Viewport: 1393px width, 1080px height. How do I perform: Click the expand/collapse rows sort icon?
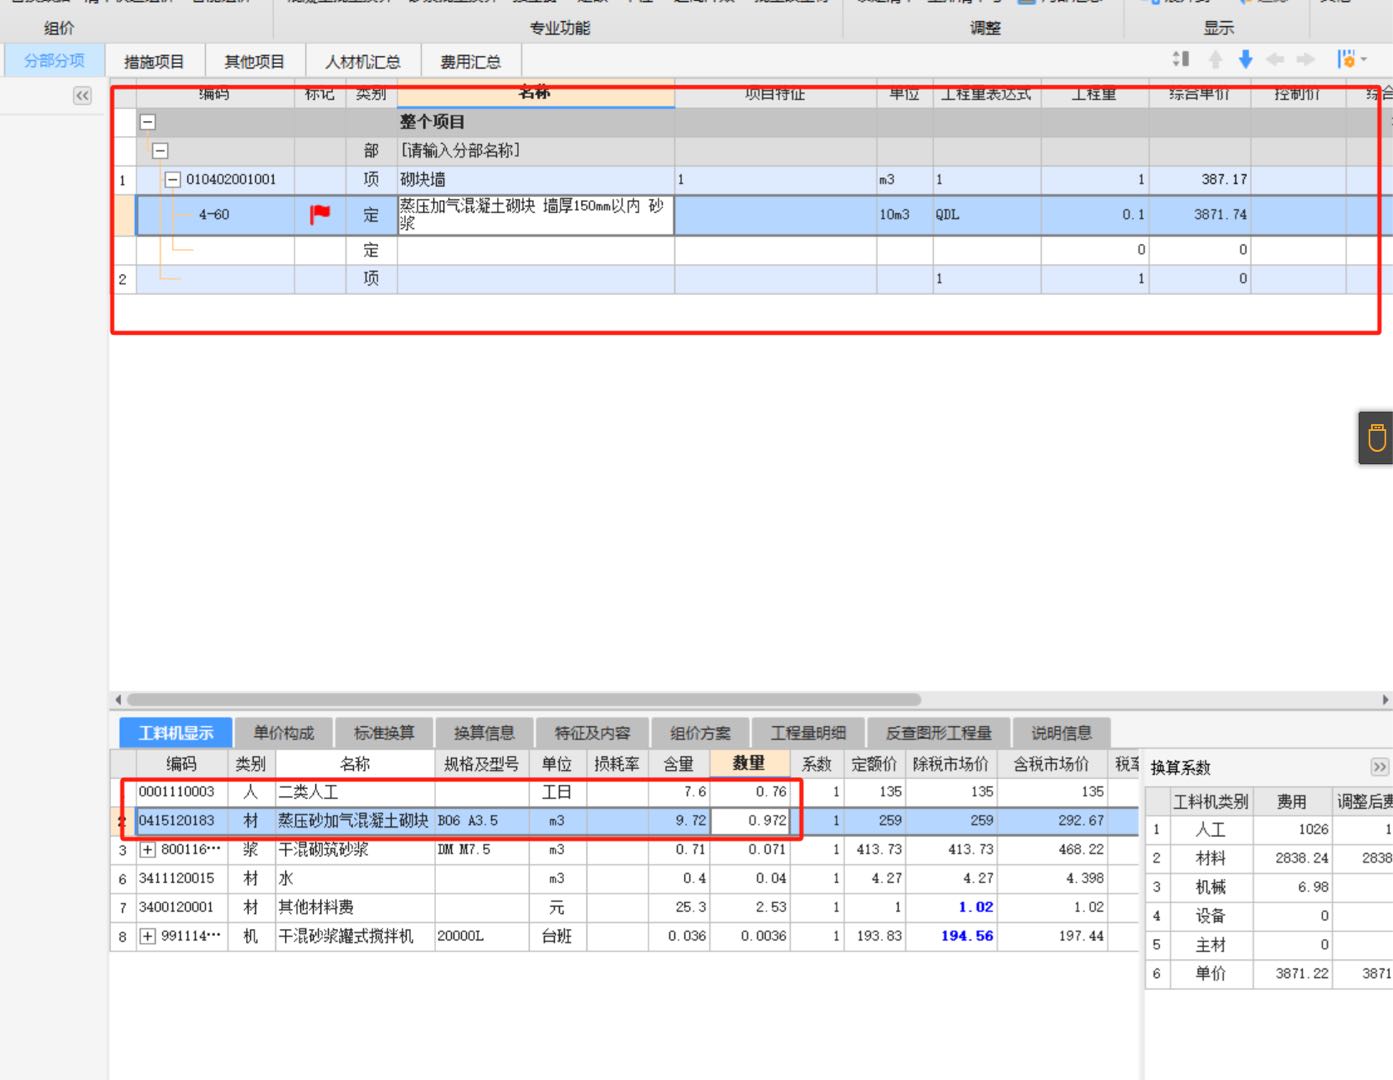[x=1181, y=59]
